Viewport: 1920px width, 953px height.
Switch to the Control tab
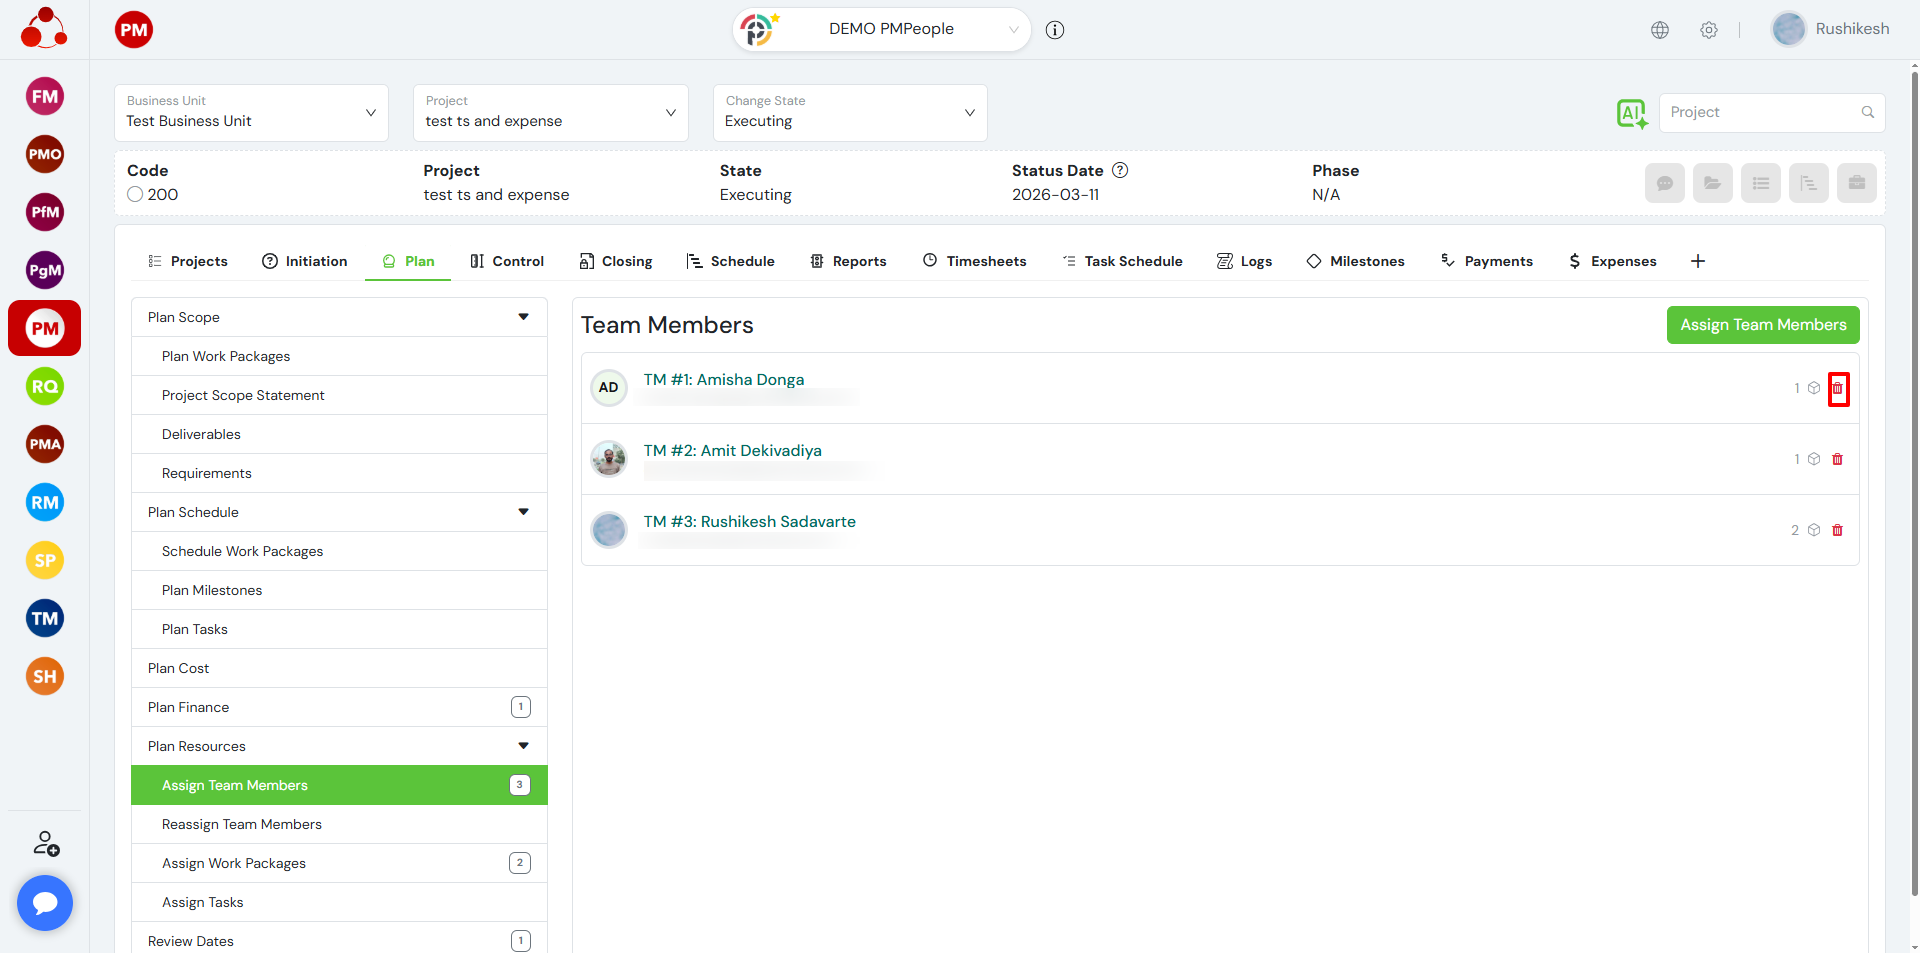click(x=507, y=261)
